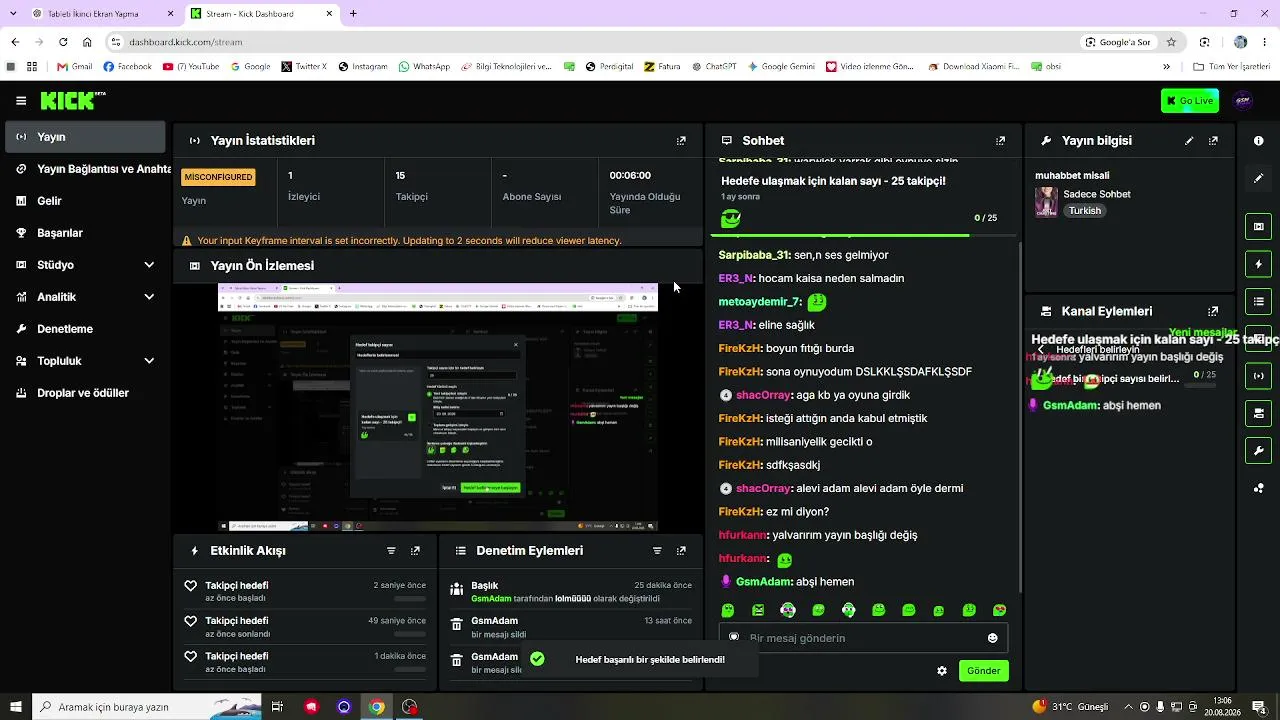1280x720 pixels.
Task: Click the chat message input field
Action: click(863, 638)
